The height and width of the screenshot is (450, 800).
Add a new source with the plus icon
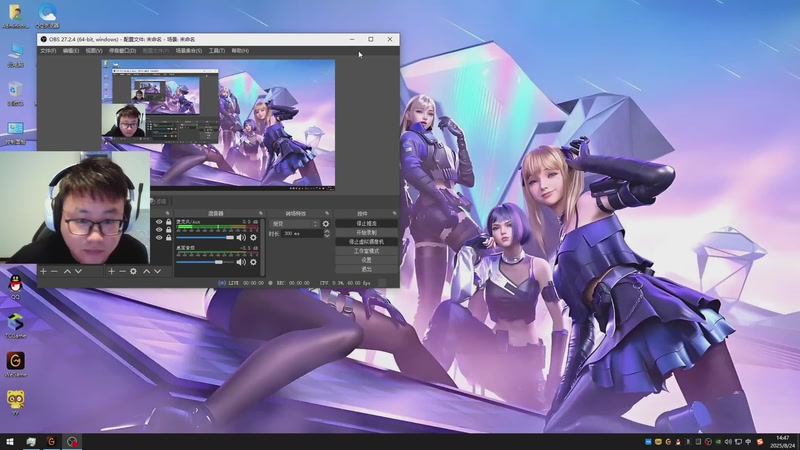(111, 271)
